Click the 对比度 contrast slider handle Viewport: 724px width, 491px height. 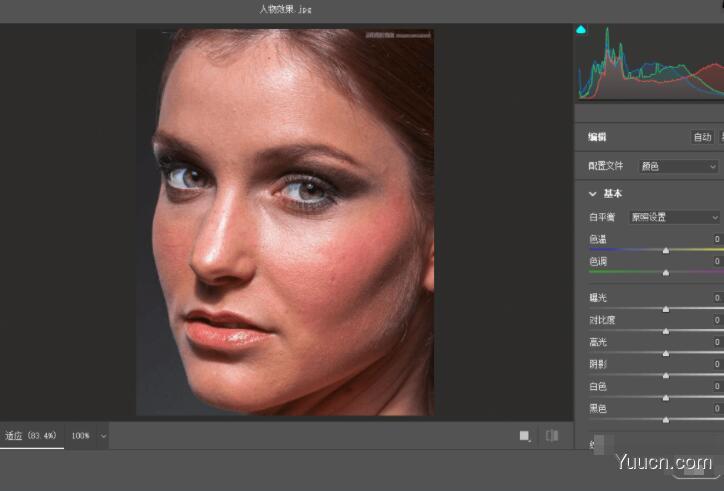(666, 331)
